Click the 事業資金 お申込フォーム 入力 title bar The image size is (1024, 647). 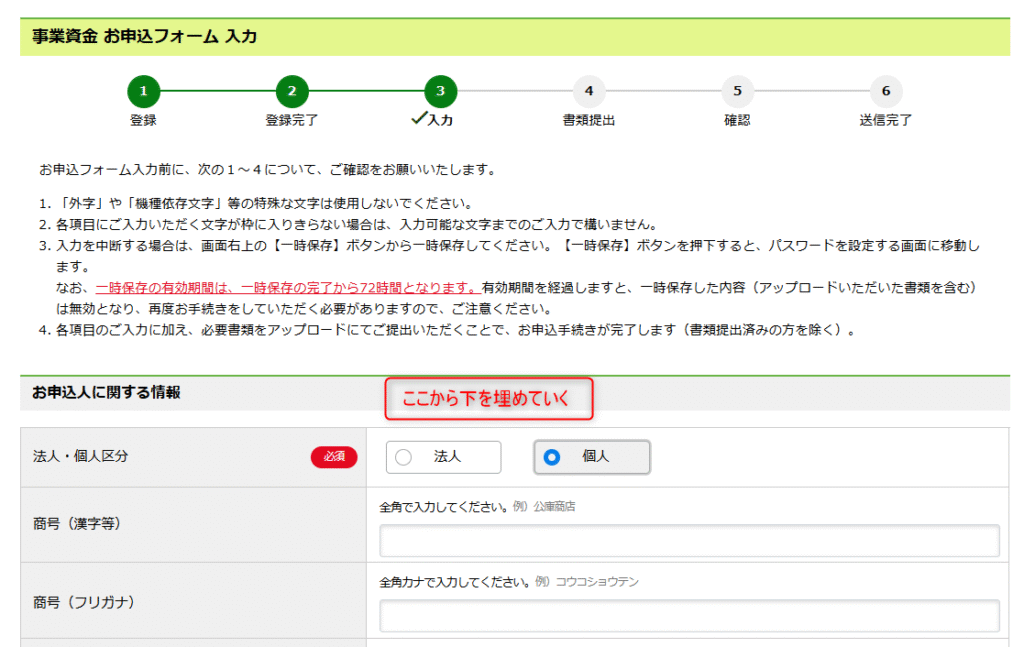145,37
